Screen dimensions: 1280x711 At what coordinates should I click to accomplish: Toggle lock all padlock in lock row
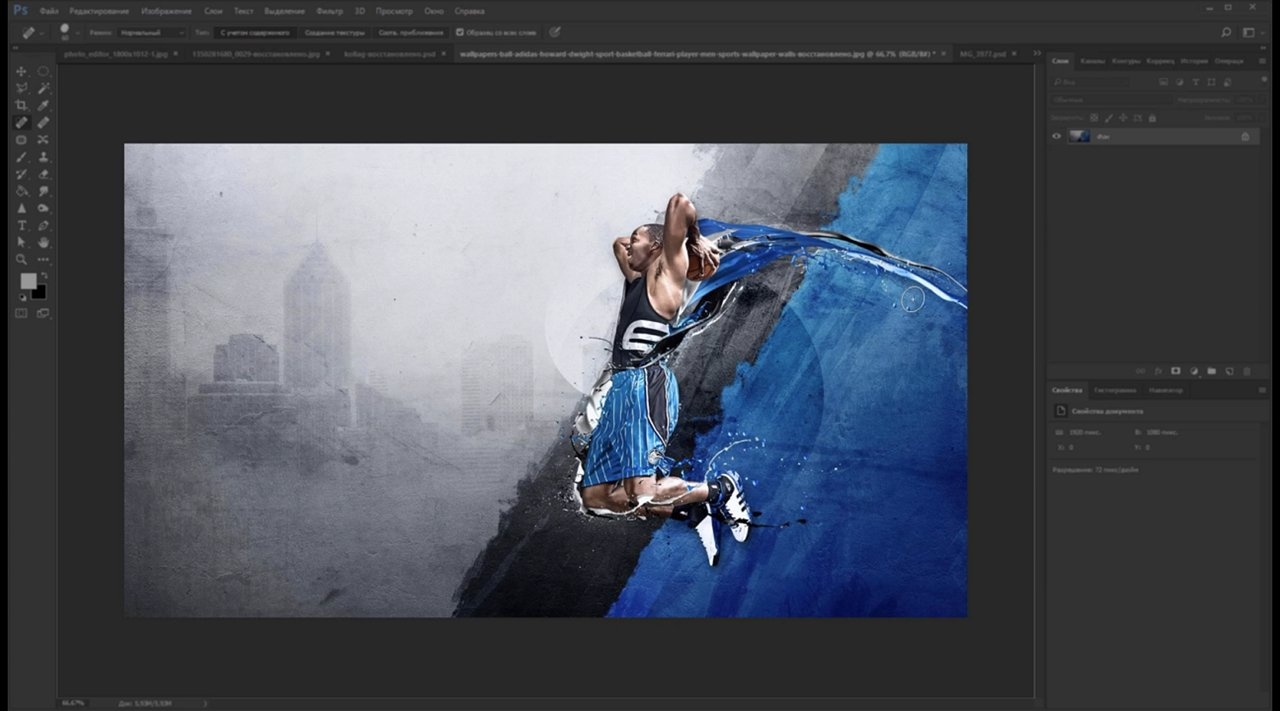[x=1150, y=117]
